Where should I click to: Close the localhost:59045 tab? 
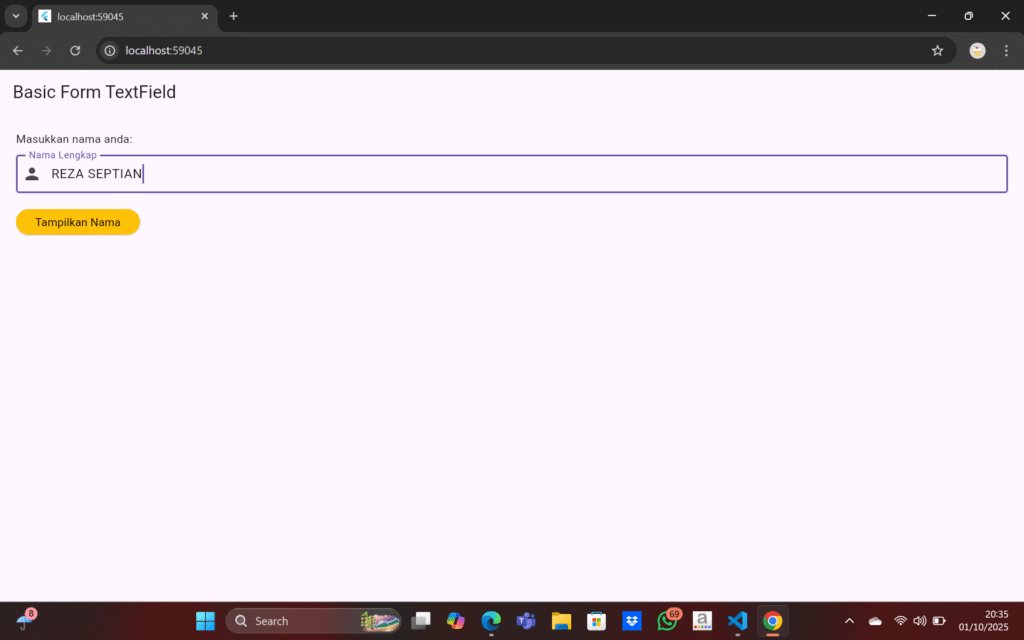[x=204, y=17]
